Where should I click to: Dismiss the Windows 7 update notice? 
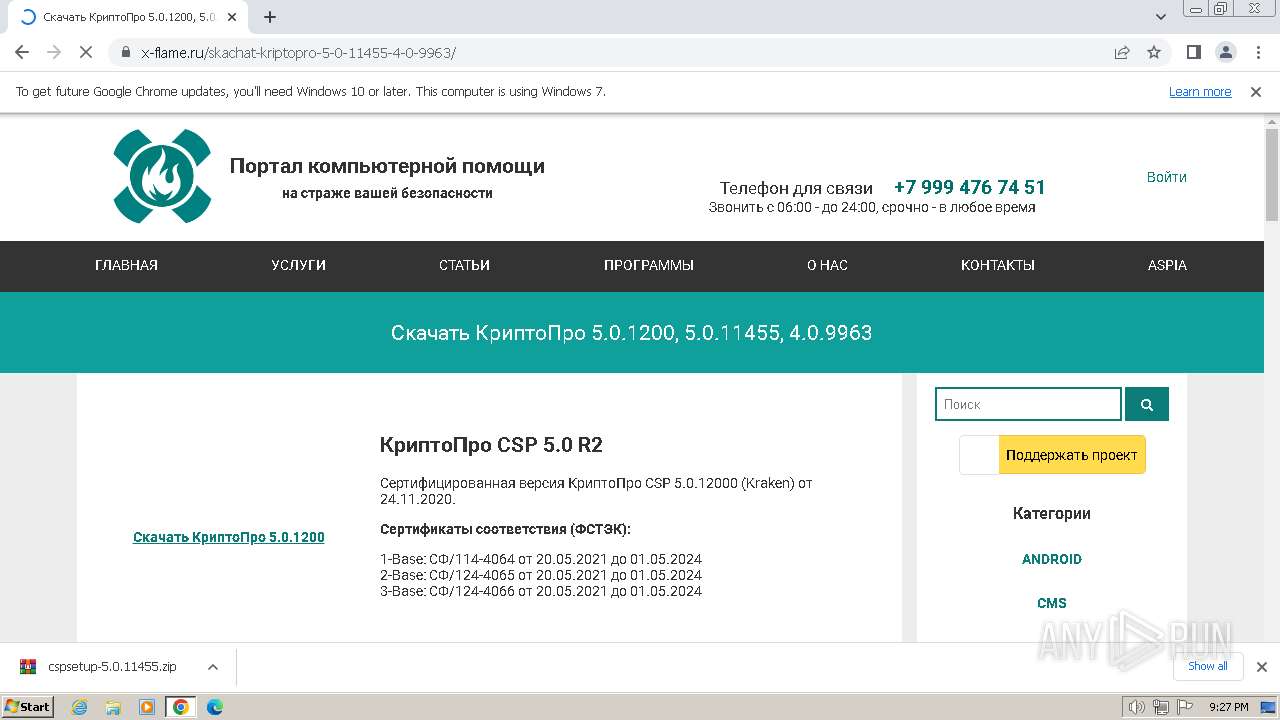[x=1256, y=92]
